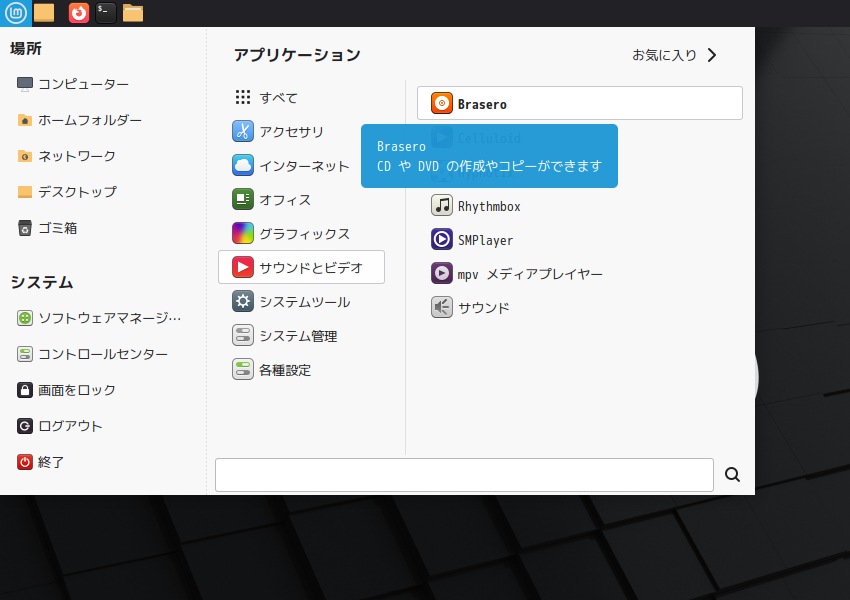This screenshot has width=850, height=600.
Task: Click the SMPlayer play icon
Action: (x=442, y=239)
